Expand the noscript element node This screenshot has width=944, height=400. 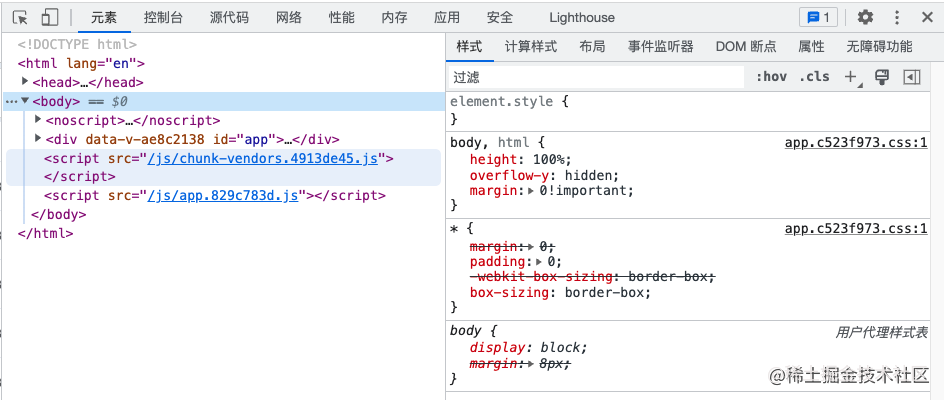click(38, 119)
